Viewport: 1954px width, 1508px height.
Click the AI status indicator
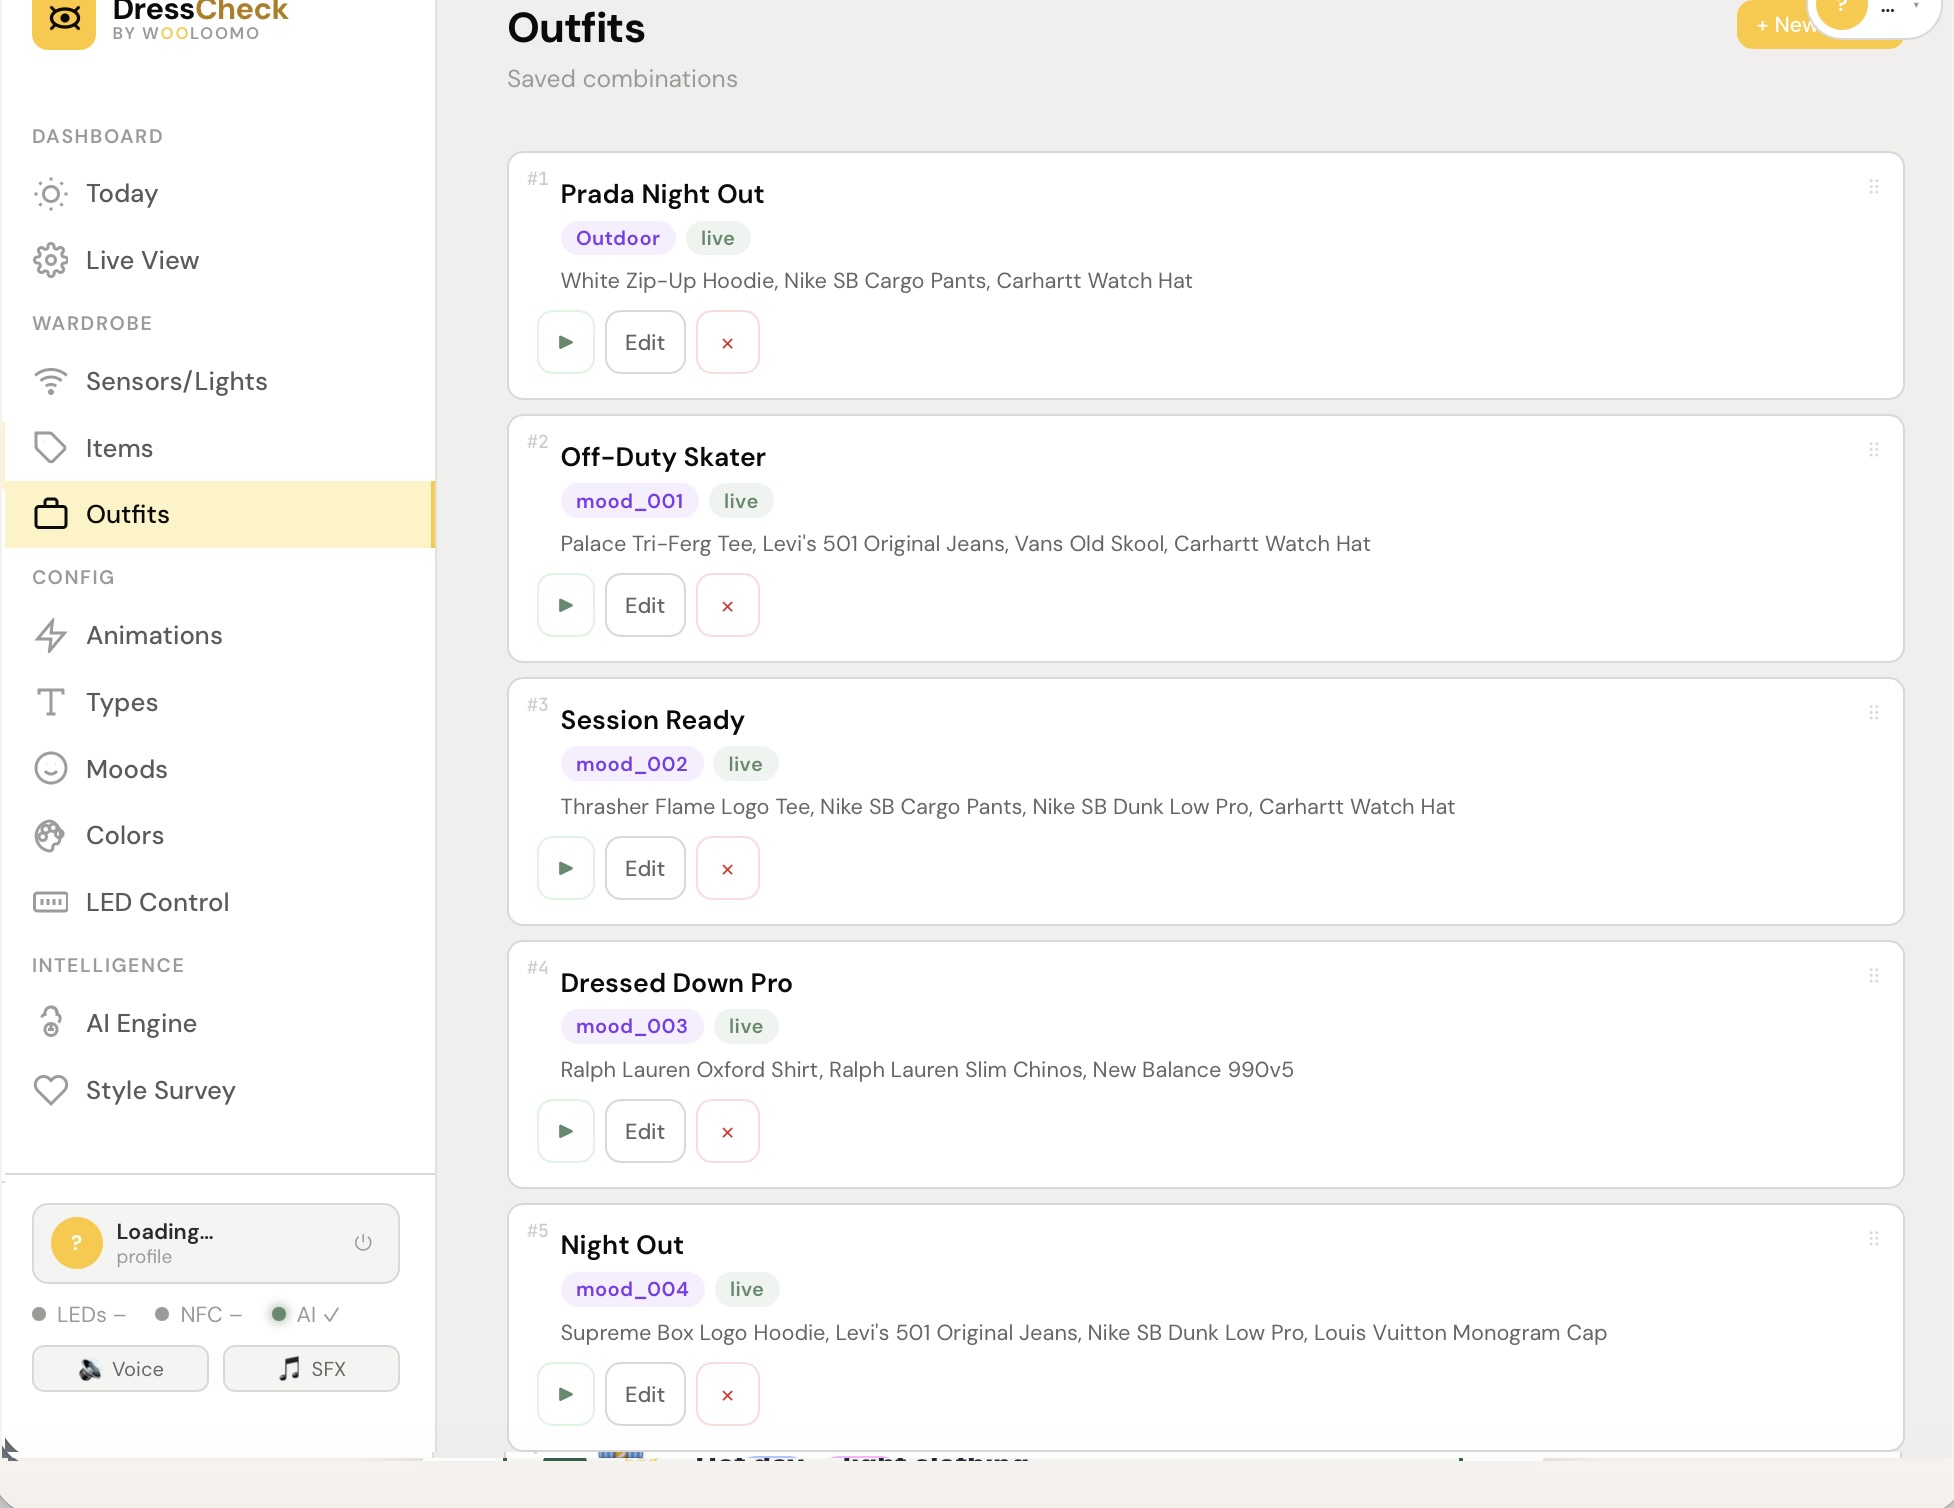click(306, 1315)
